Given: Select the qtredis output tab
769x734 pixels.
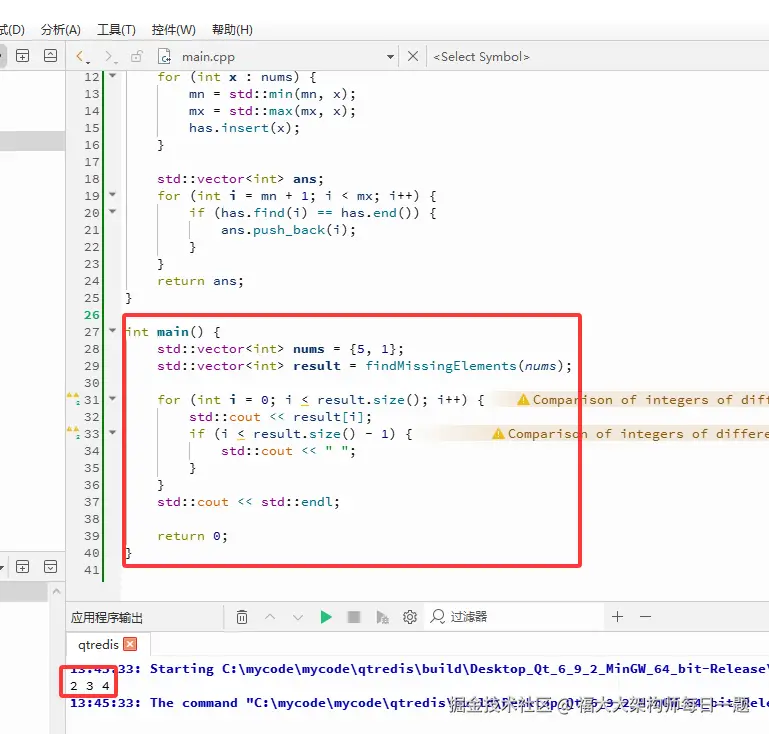Looking at the screenshot, I should tap(98, 644).
